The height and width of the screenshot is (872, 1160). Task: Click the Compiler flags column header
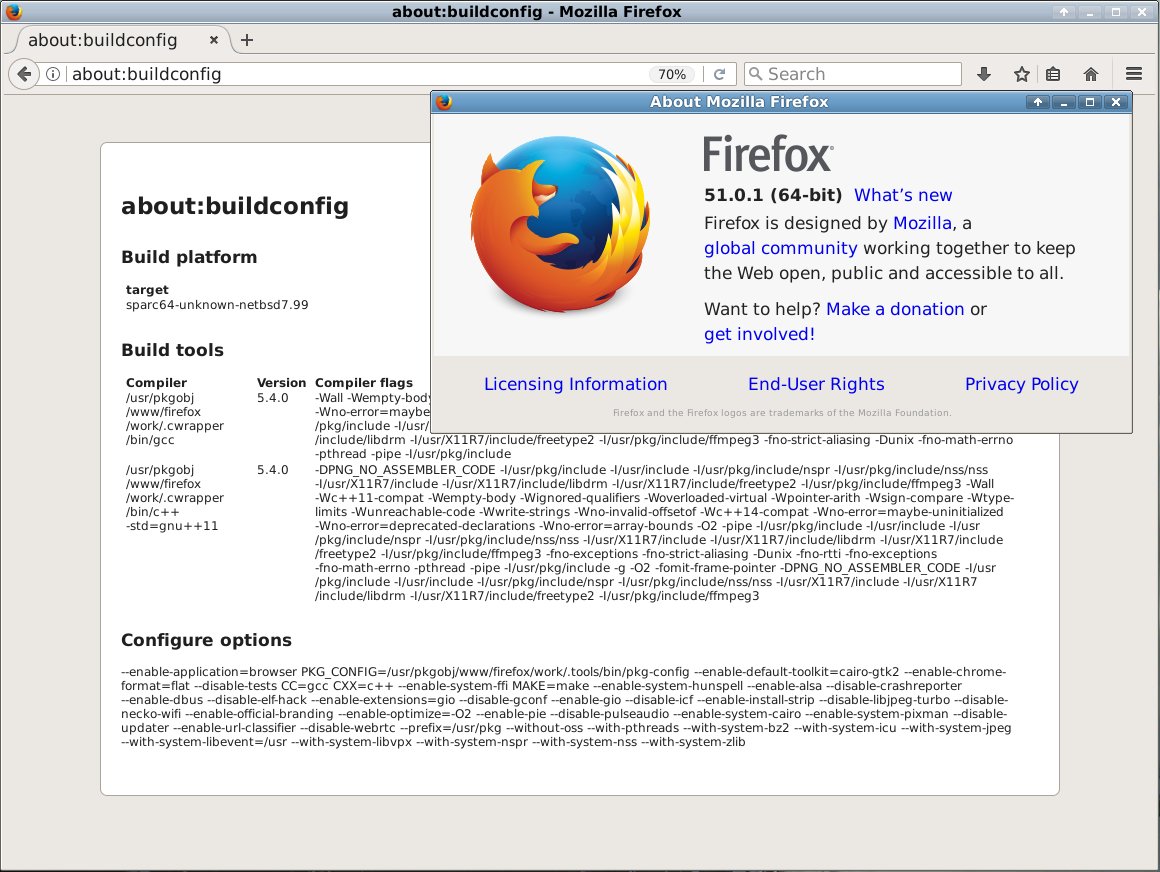pos(364,383)
